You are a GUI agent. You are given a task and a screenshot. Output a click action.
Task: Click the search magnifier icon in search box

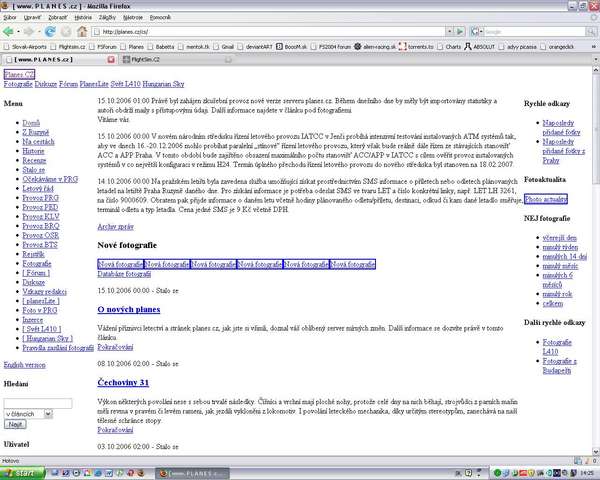tap(591, 32)
